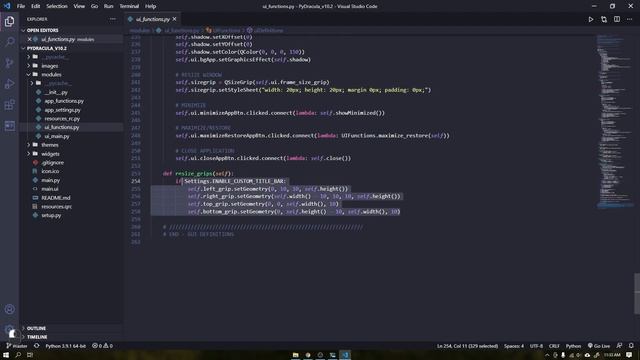Open the Windows Action Center notifications
The width and height of the screenshot is (640, 360).
629,355
